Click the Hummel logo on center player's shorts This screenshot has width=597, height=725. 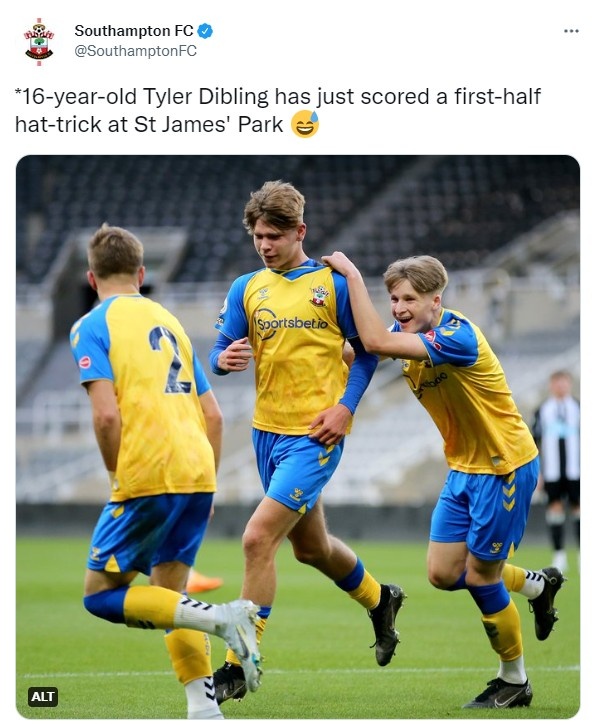coord(296,493)
